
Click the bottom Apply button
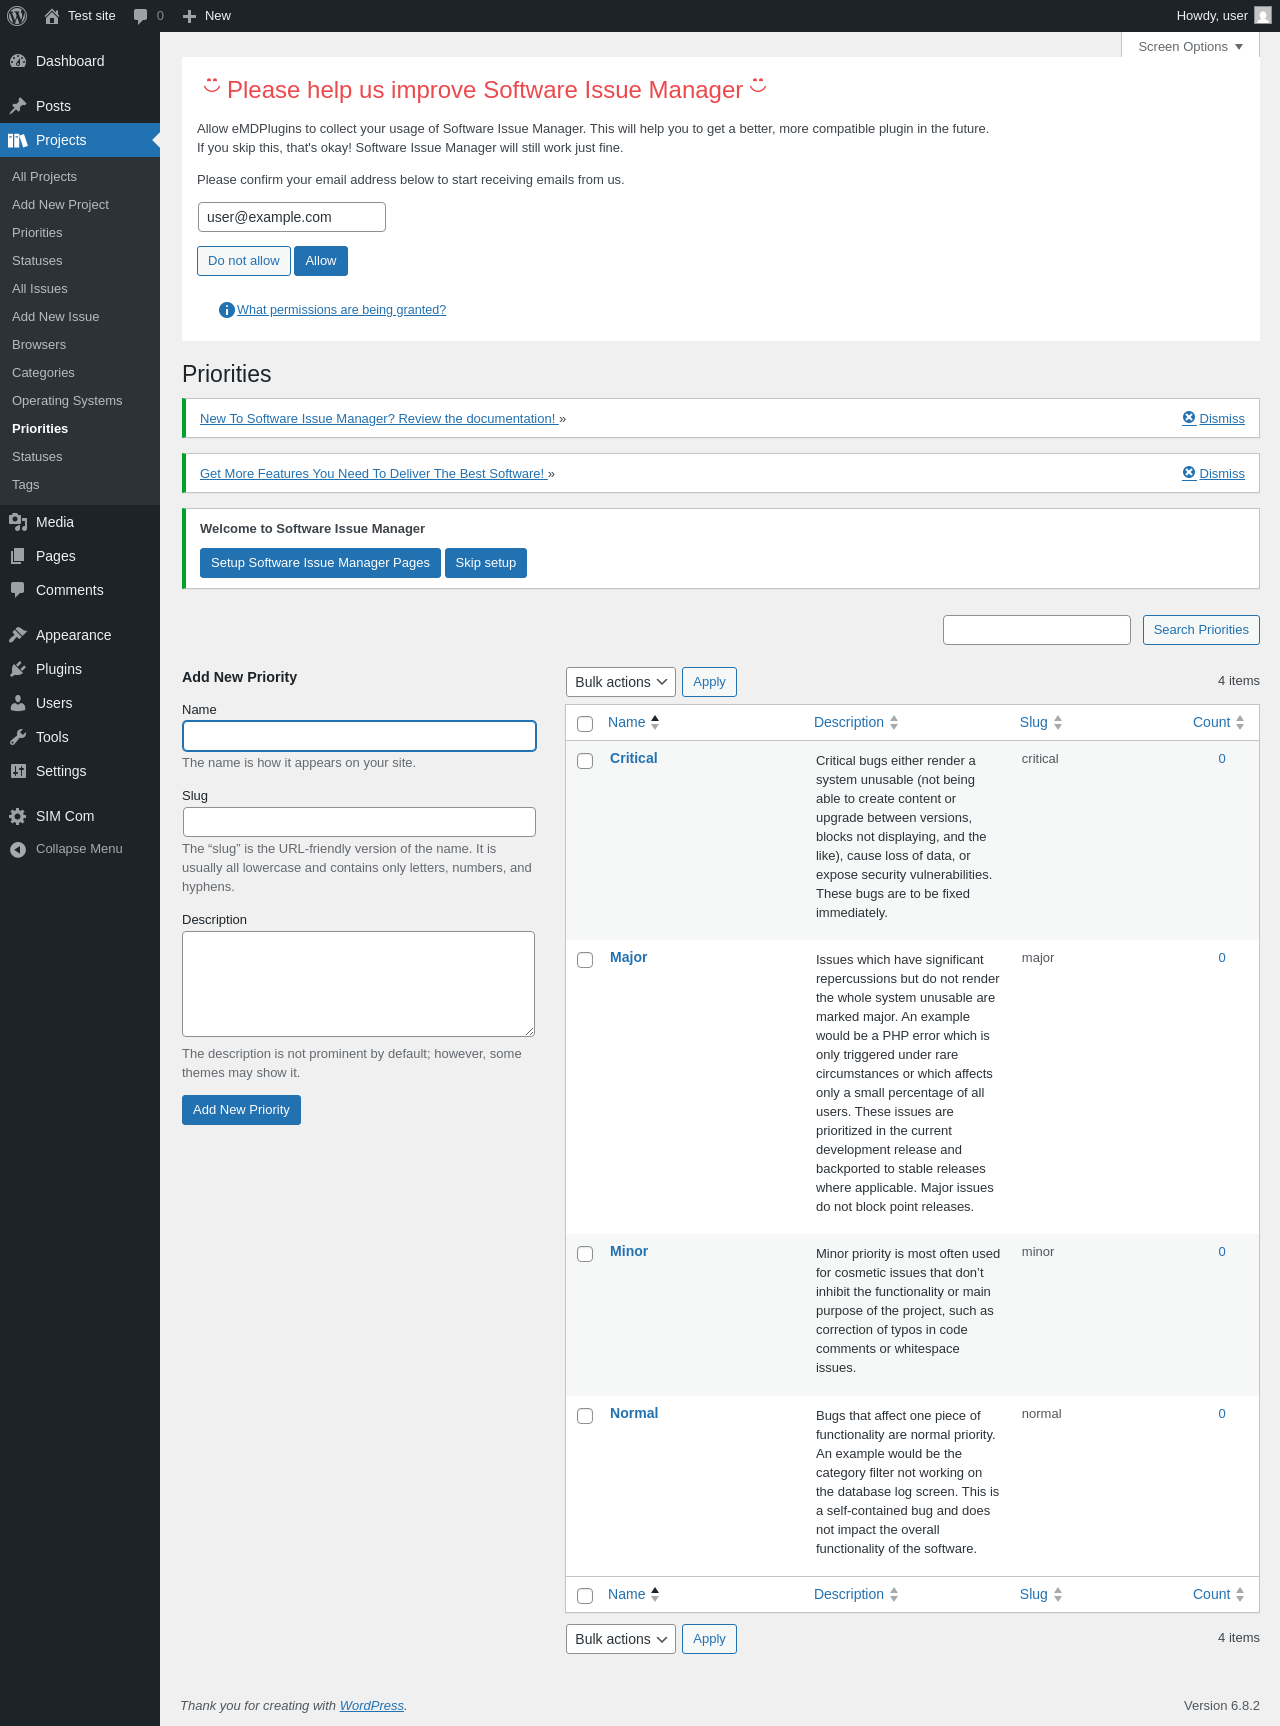(x=709, y=1639)
